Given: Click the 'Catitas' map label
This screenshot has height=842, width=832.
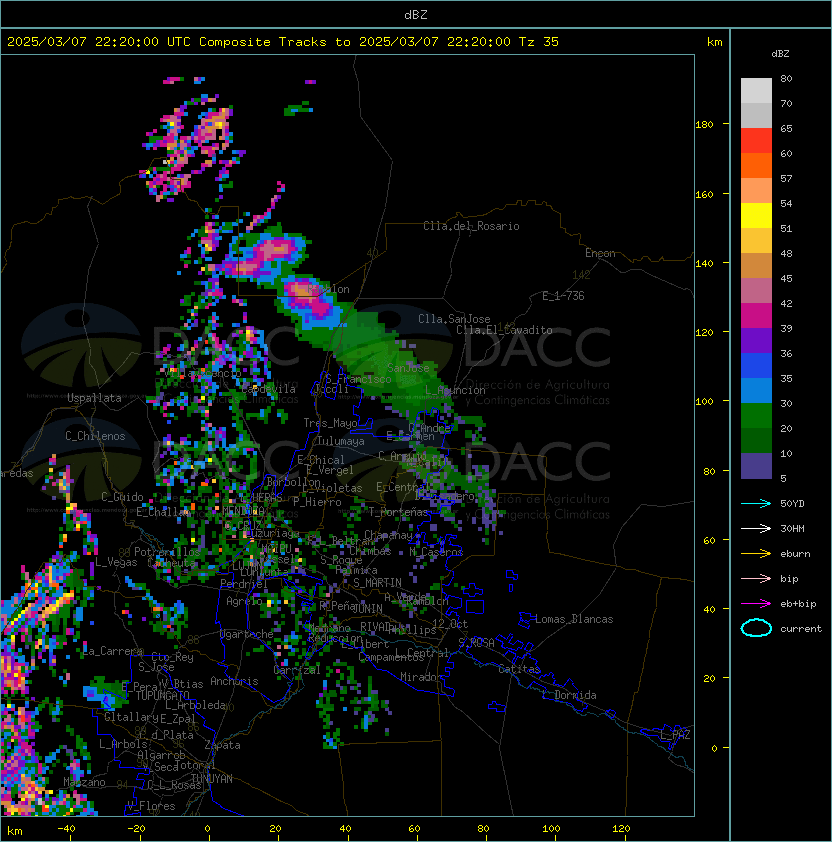Looking at the screenshot, I should point(519,669).
